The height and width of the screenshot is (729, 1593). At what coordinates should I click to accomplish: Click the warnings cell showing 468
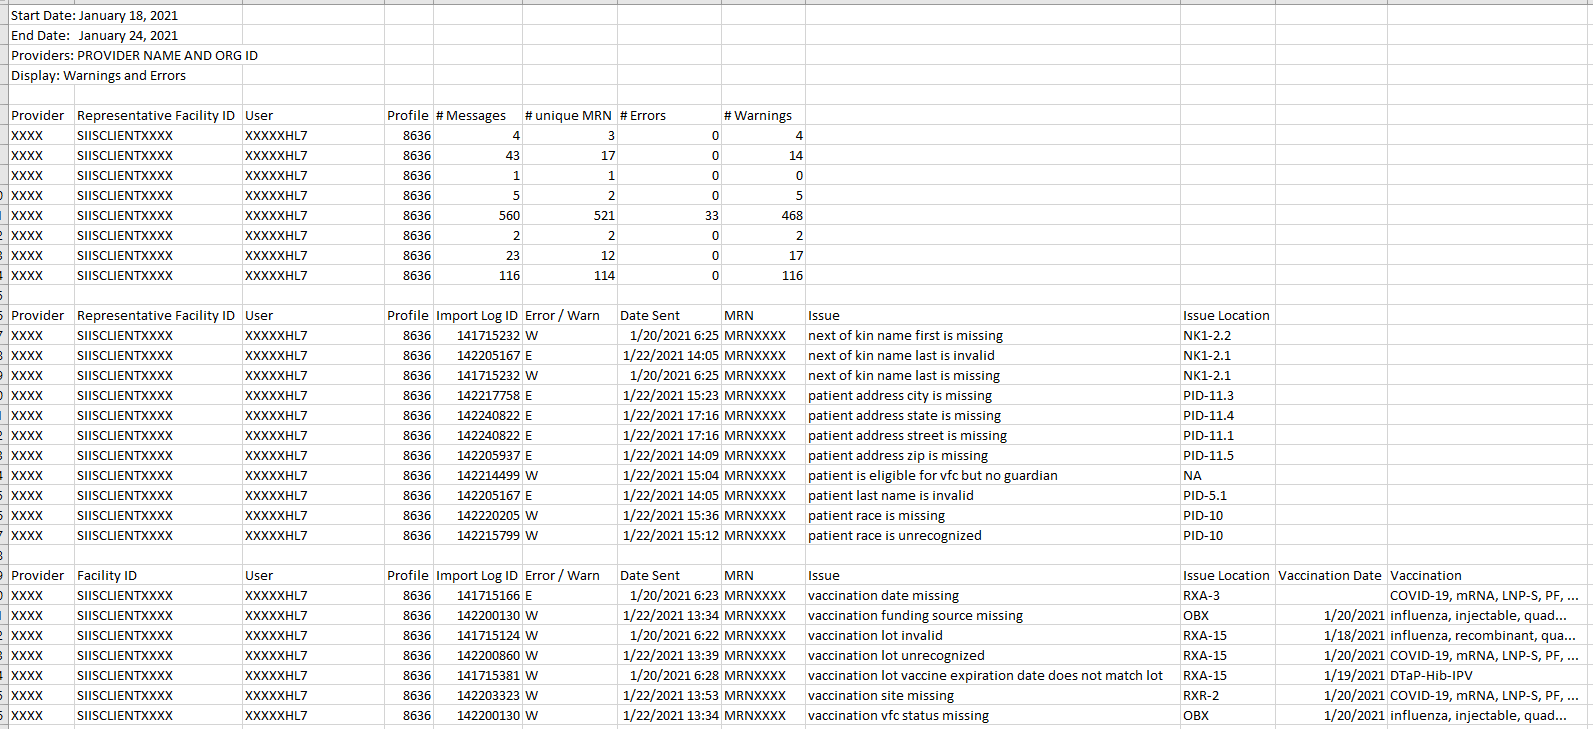click(763, 216)
